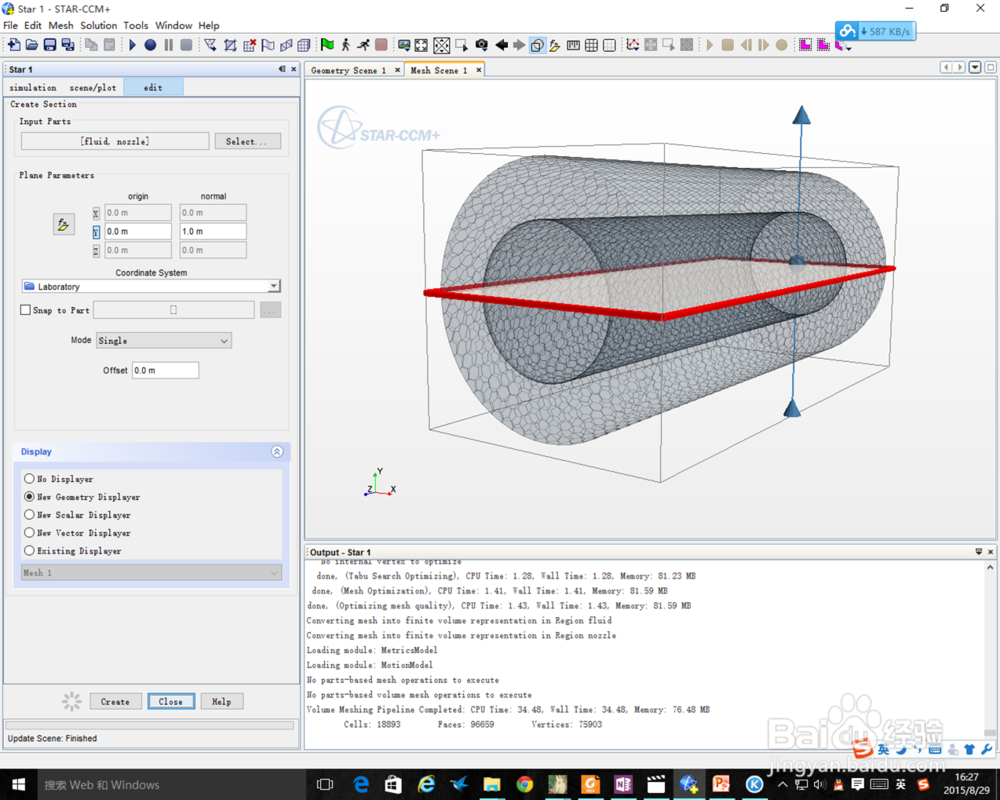Viewport: 1000px width, 800px height.
Task: Click the black back arrow View icon
Action: click(501, 45)
